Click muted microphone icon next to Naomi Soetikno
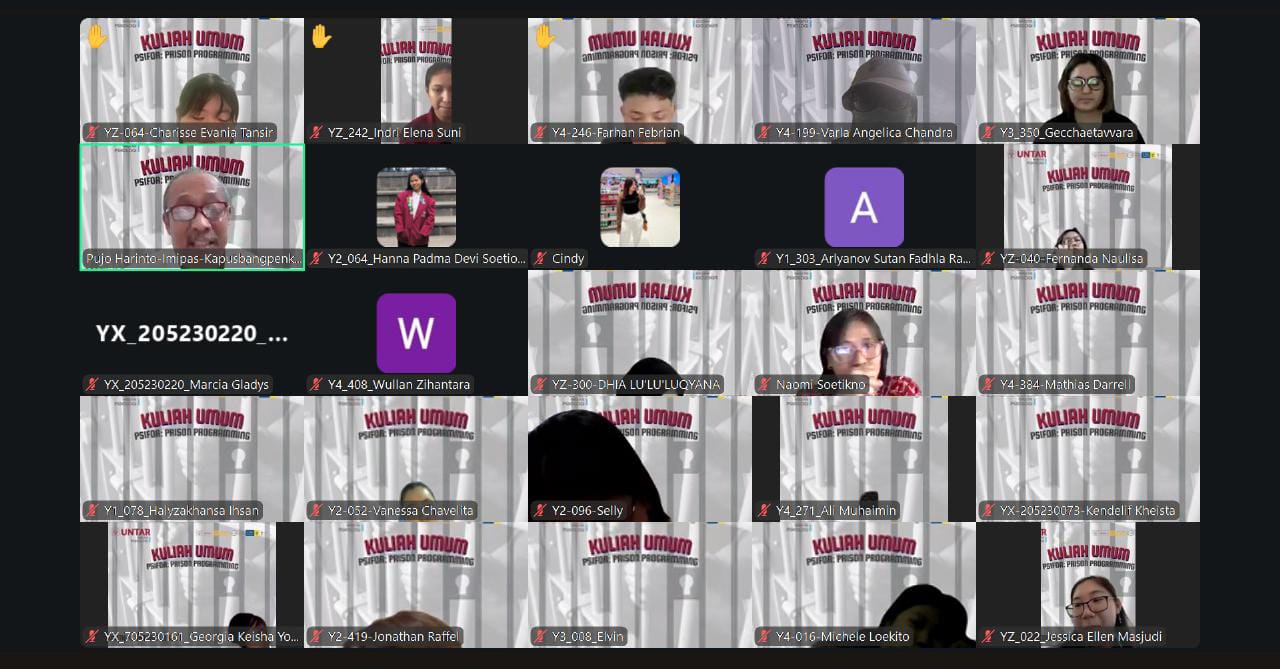 pos(764,385)
